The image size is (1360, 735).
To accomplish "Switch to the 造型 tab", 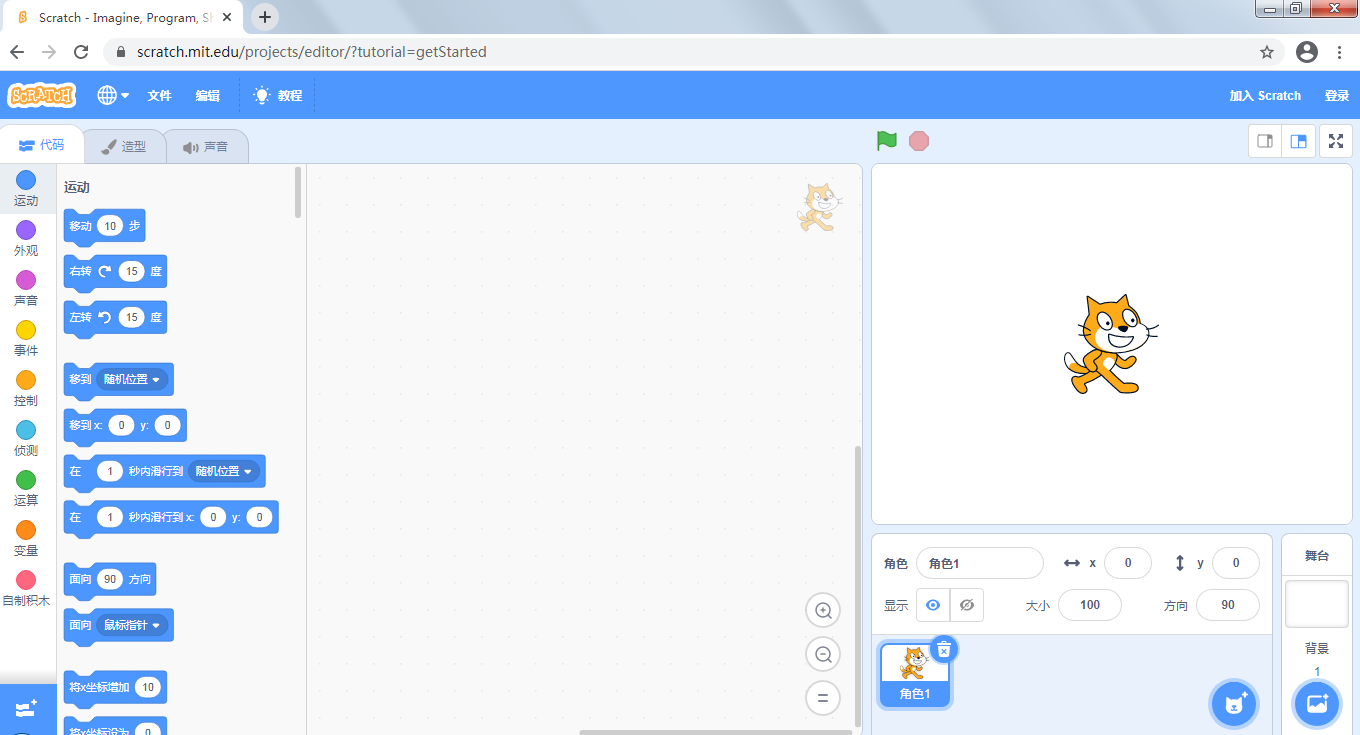I will coord(124,146).
